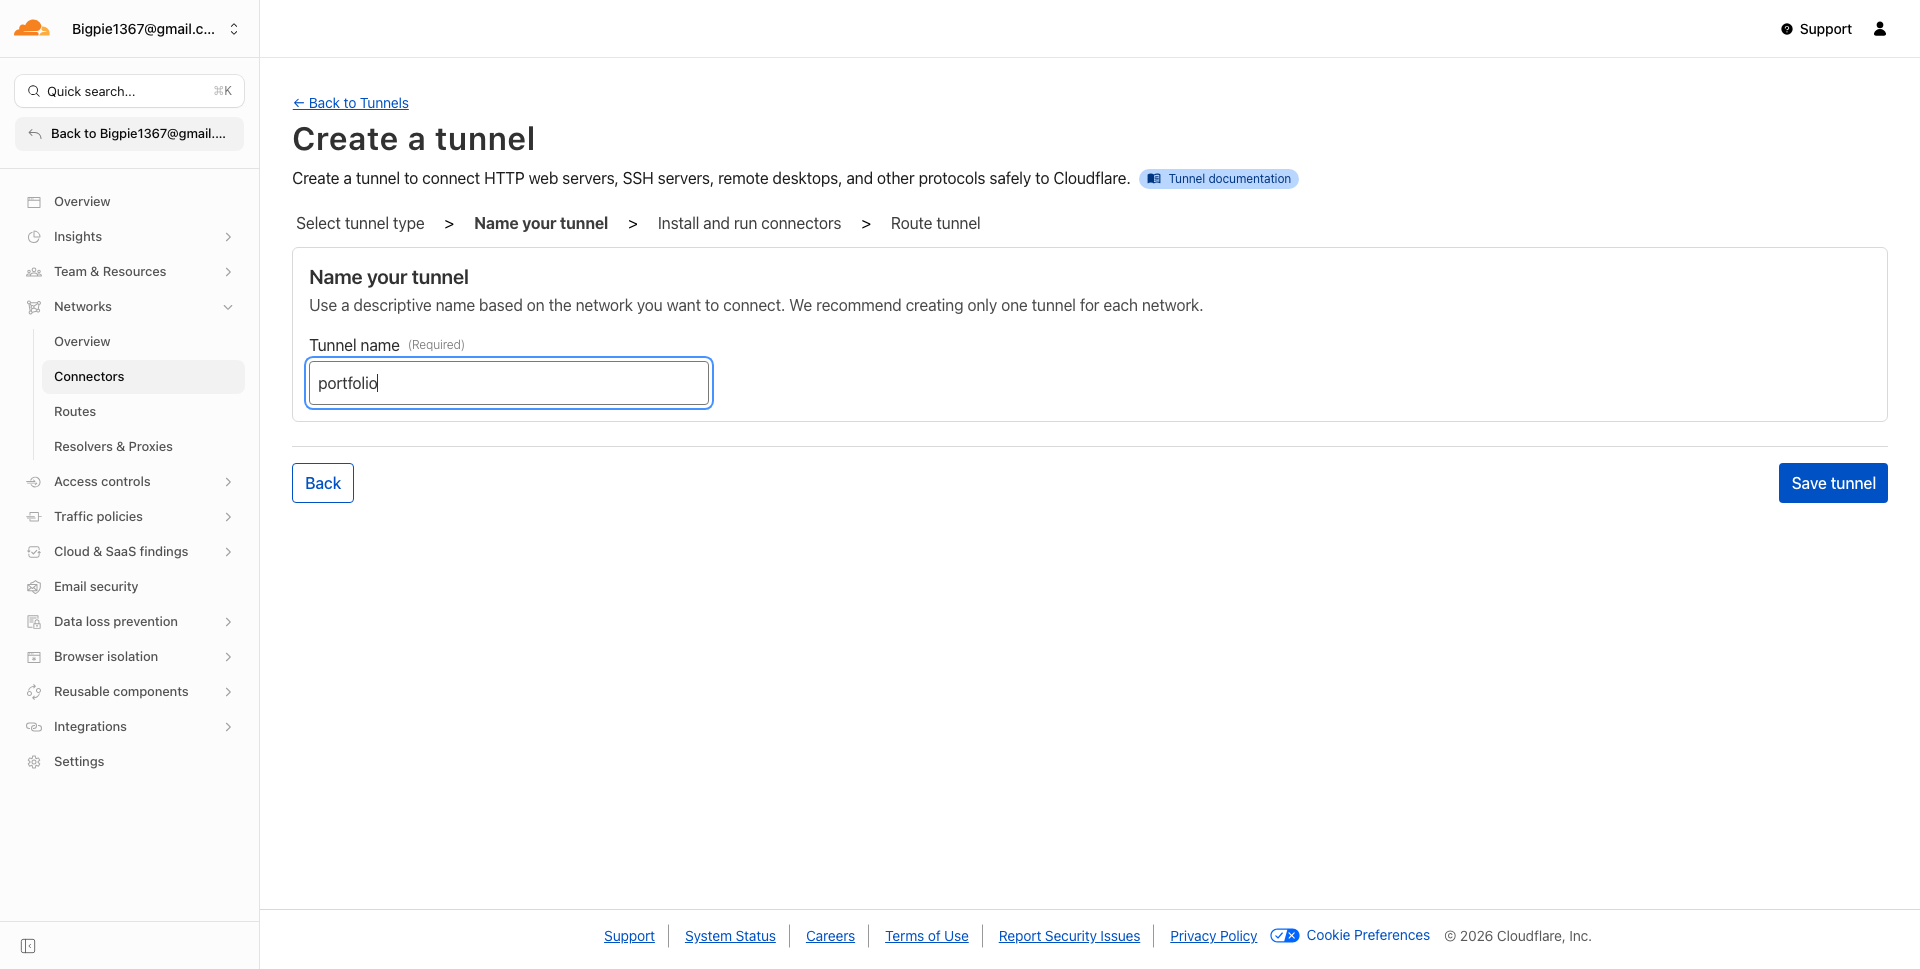Collapse sidebar using bottom panel icon
The width and height of the screenshot is (1920, 969).
(x=28, y=946)
